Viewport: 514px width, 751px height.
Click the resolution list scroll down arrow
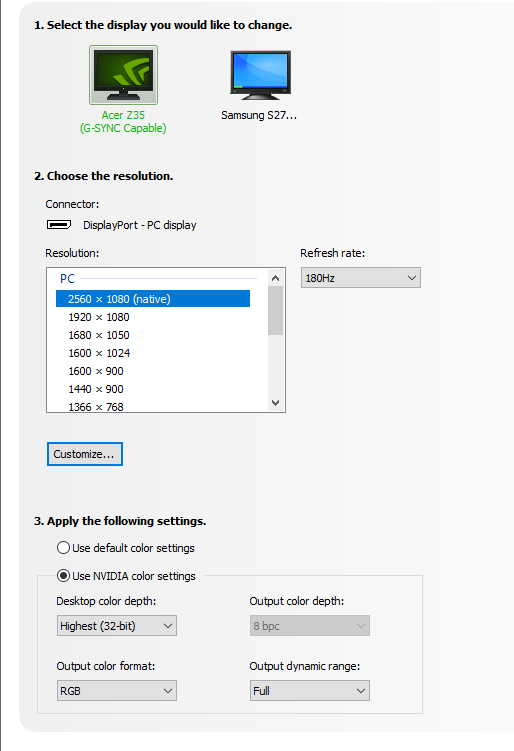[275, 403]
